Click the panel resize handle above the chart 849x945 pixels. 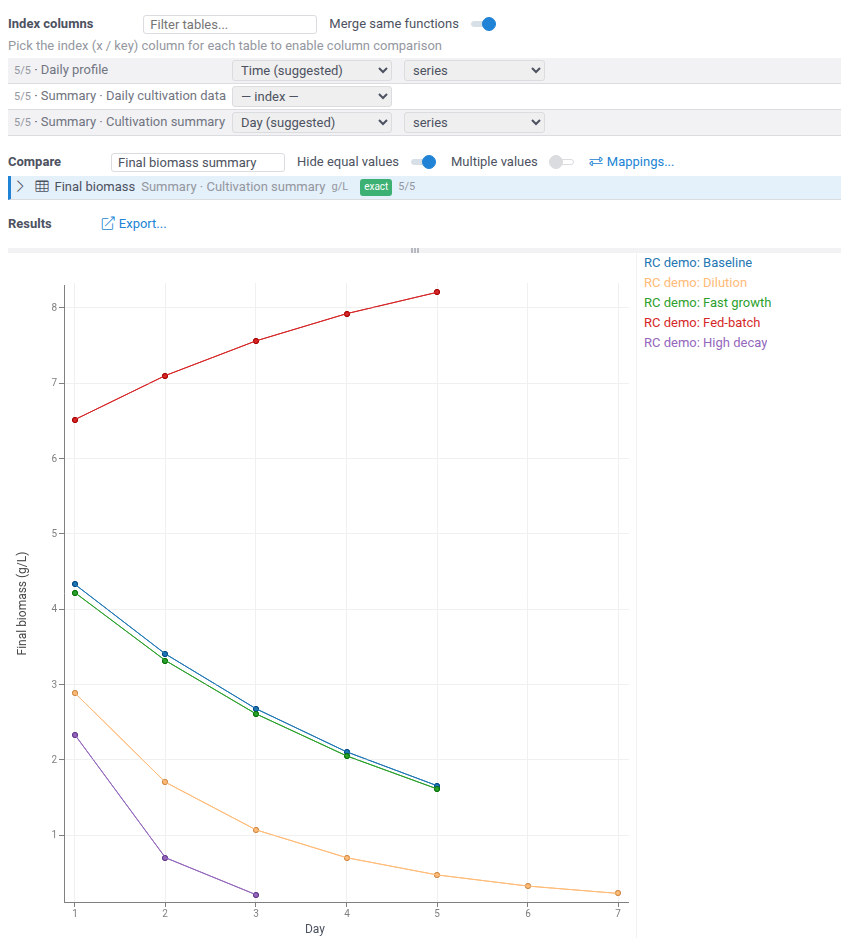(415, 250)
